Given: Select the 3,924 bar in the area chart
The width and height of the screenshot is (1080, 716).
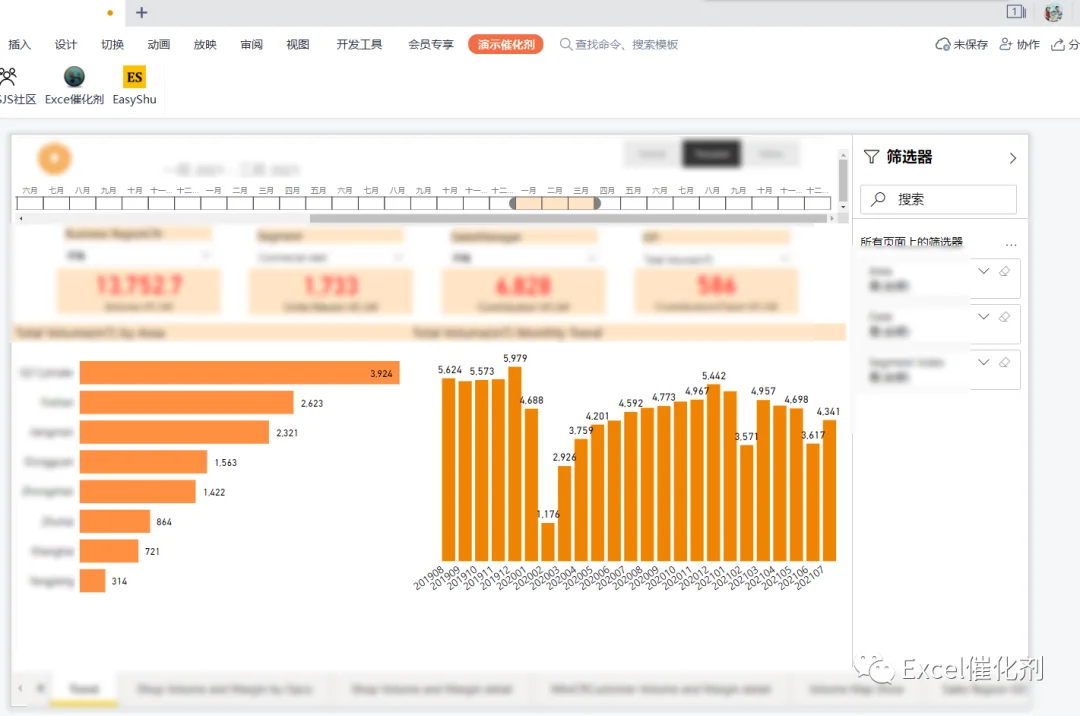Looking at the screenshot, I should [x=240, y=373].
